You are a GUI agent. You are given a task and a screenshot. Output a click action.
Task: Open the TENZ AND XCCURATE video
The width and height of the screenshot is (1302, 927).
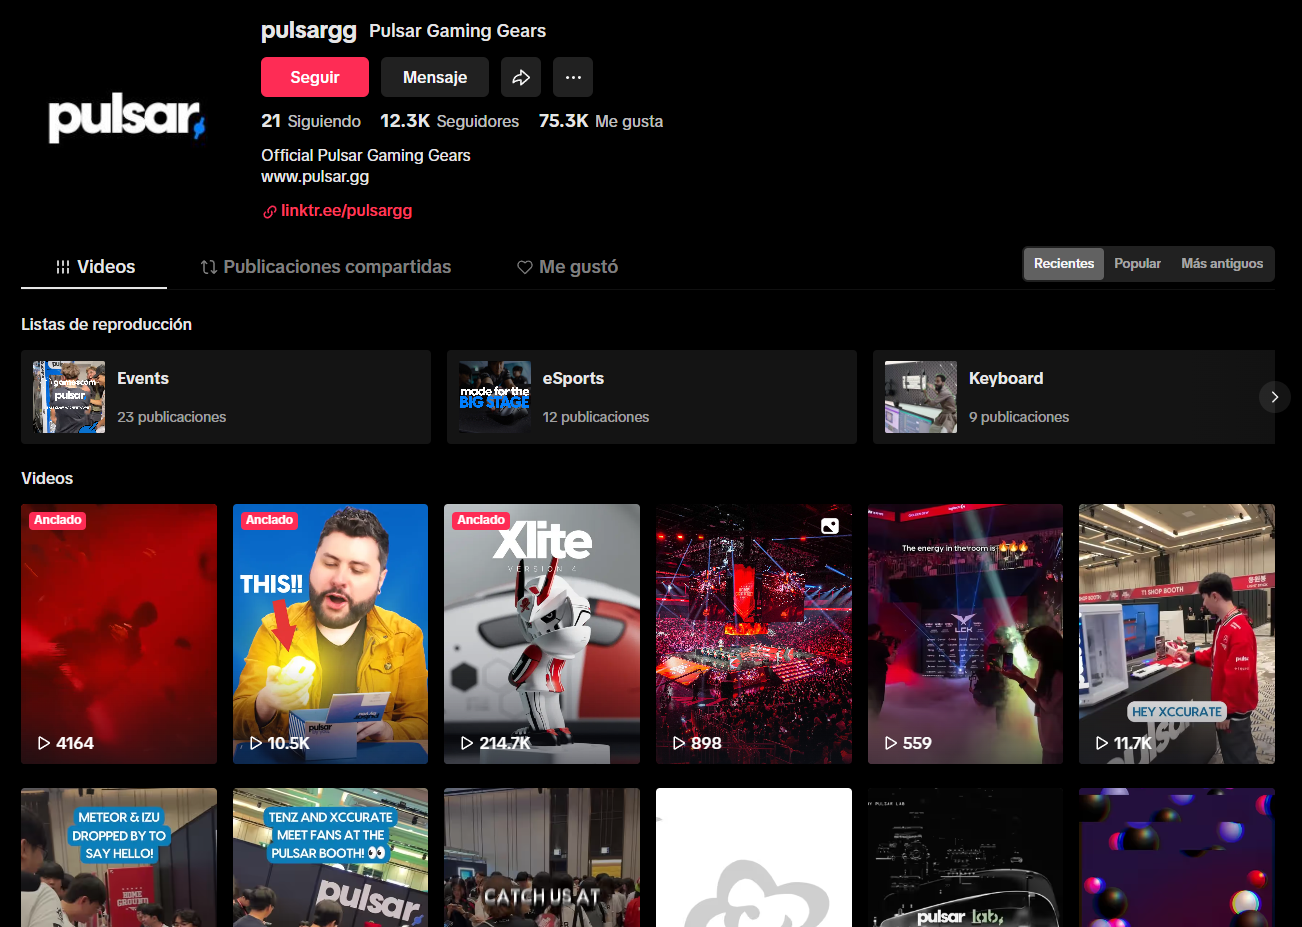[x=330, y=858]
